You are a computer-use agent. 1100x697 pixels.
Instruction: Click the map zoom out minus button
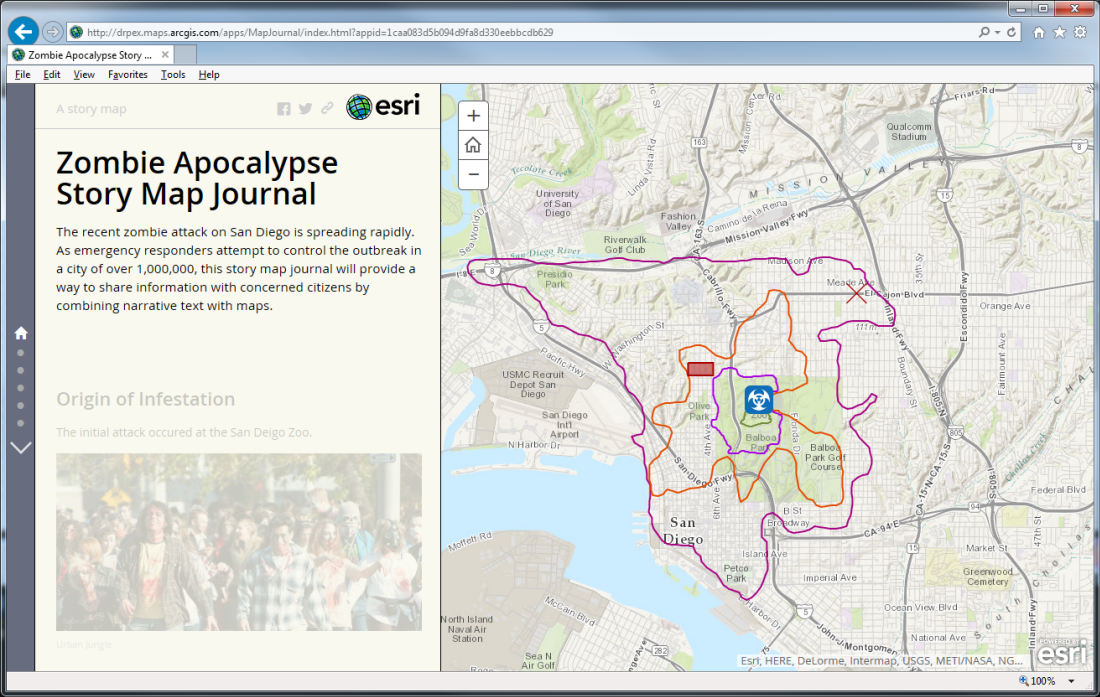474,175
